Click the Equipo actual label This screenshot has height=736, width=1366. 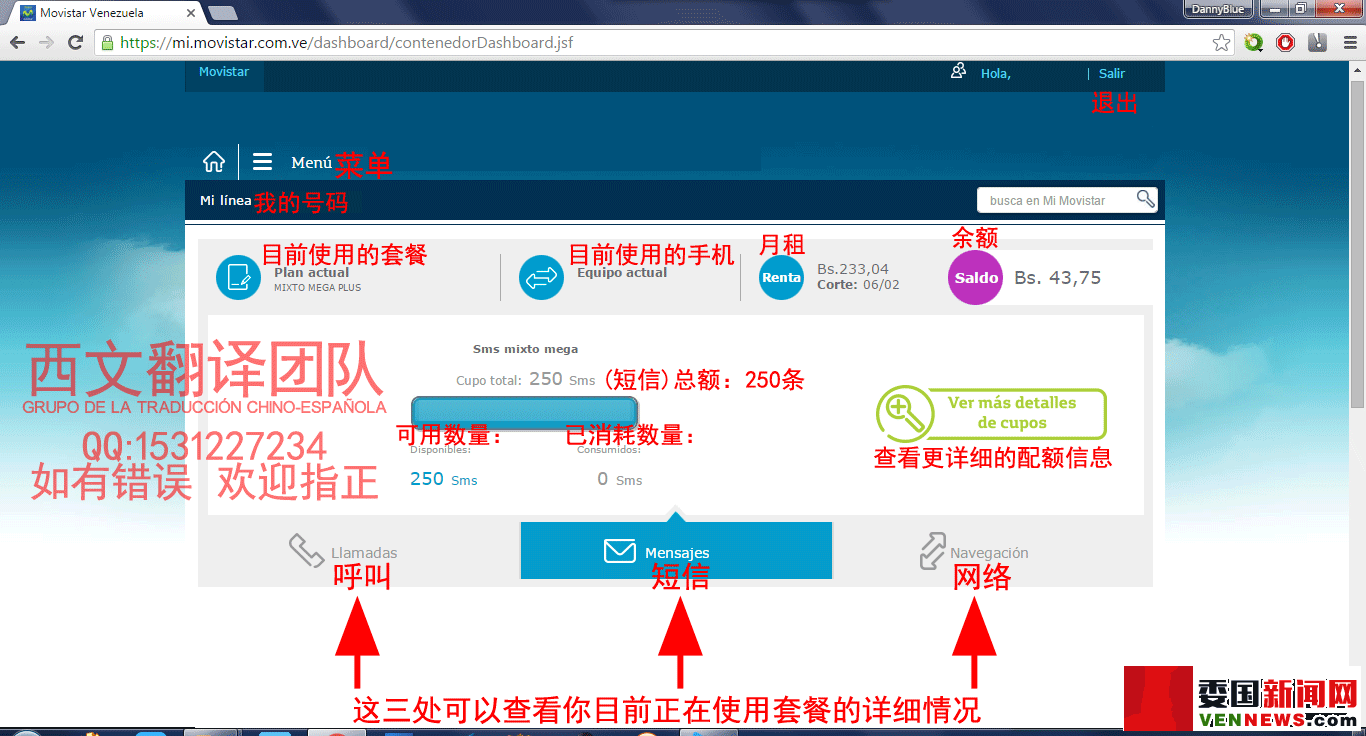coord(622,272)
